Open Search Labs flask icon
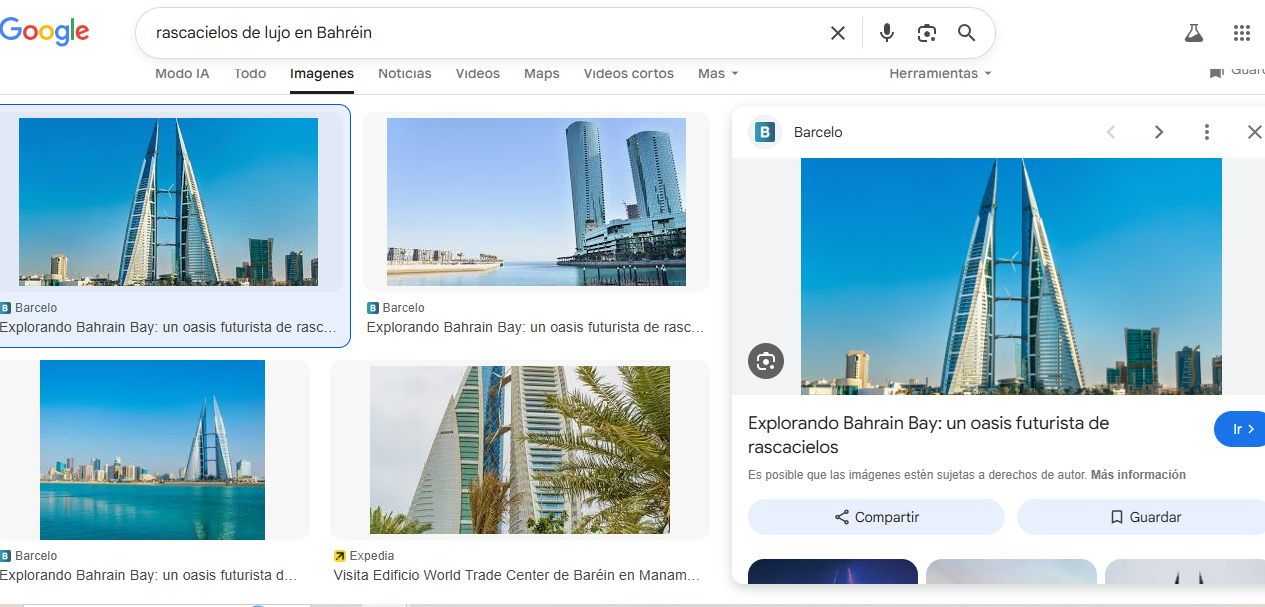 [1193, 33]
